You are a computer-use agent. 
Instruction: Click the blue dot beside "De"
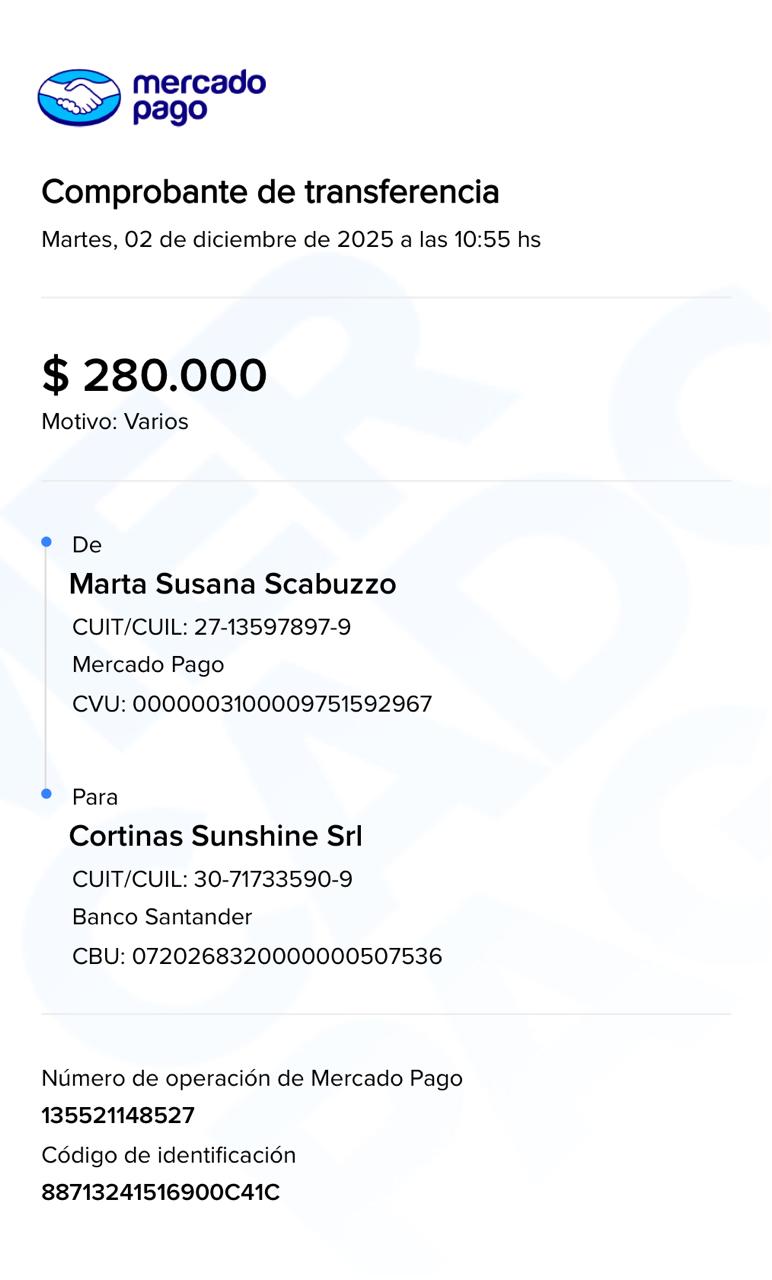tap(46, 542)
